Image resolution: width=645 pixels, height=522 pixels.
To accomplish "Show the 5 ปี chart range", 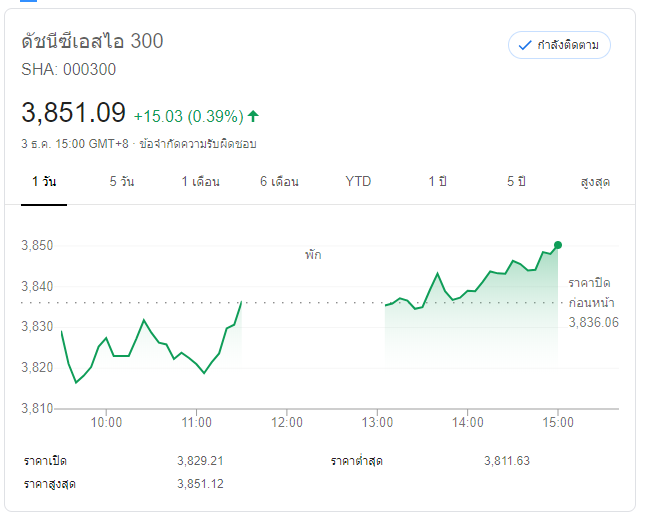I will tap(516, 182).
